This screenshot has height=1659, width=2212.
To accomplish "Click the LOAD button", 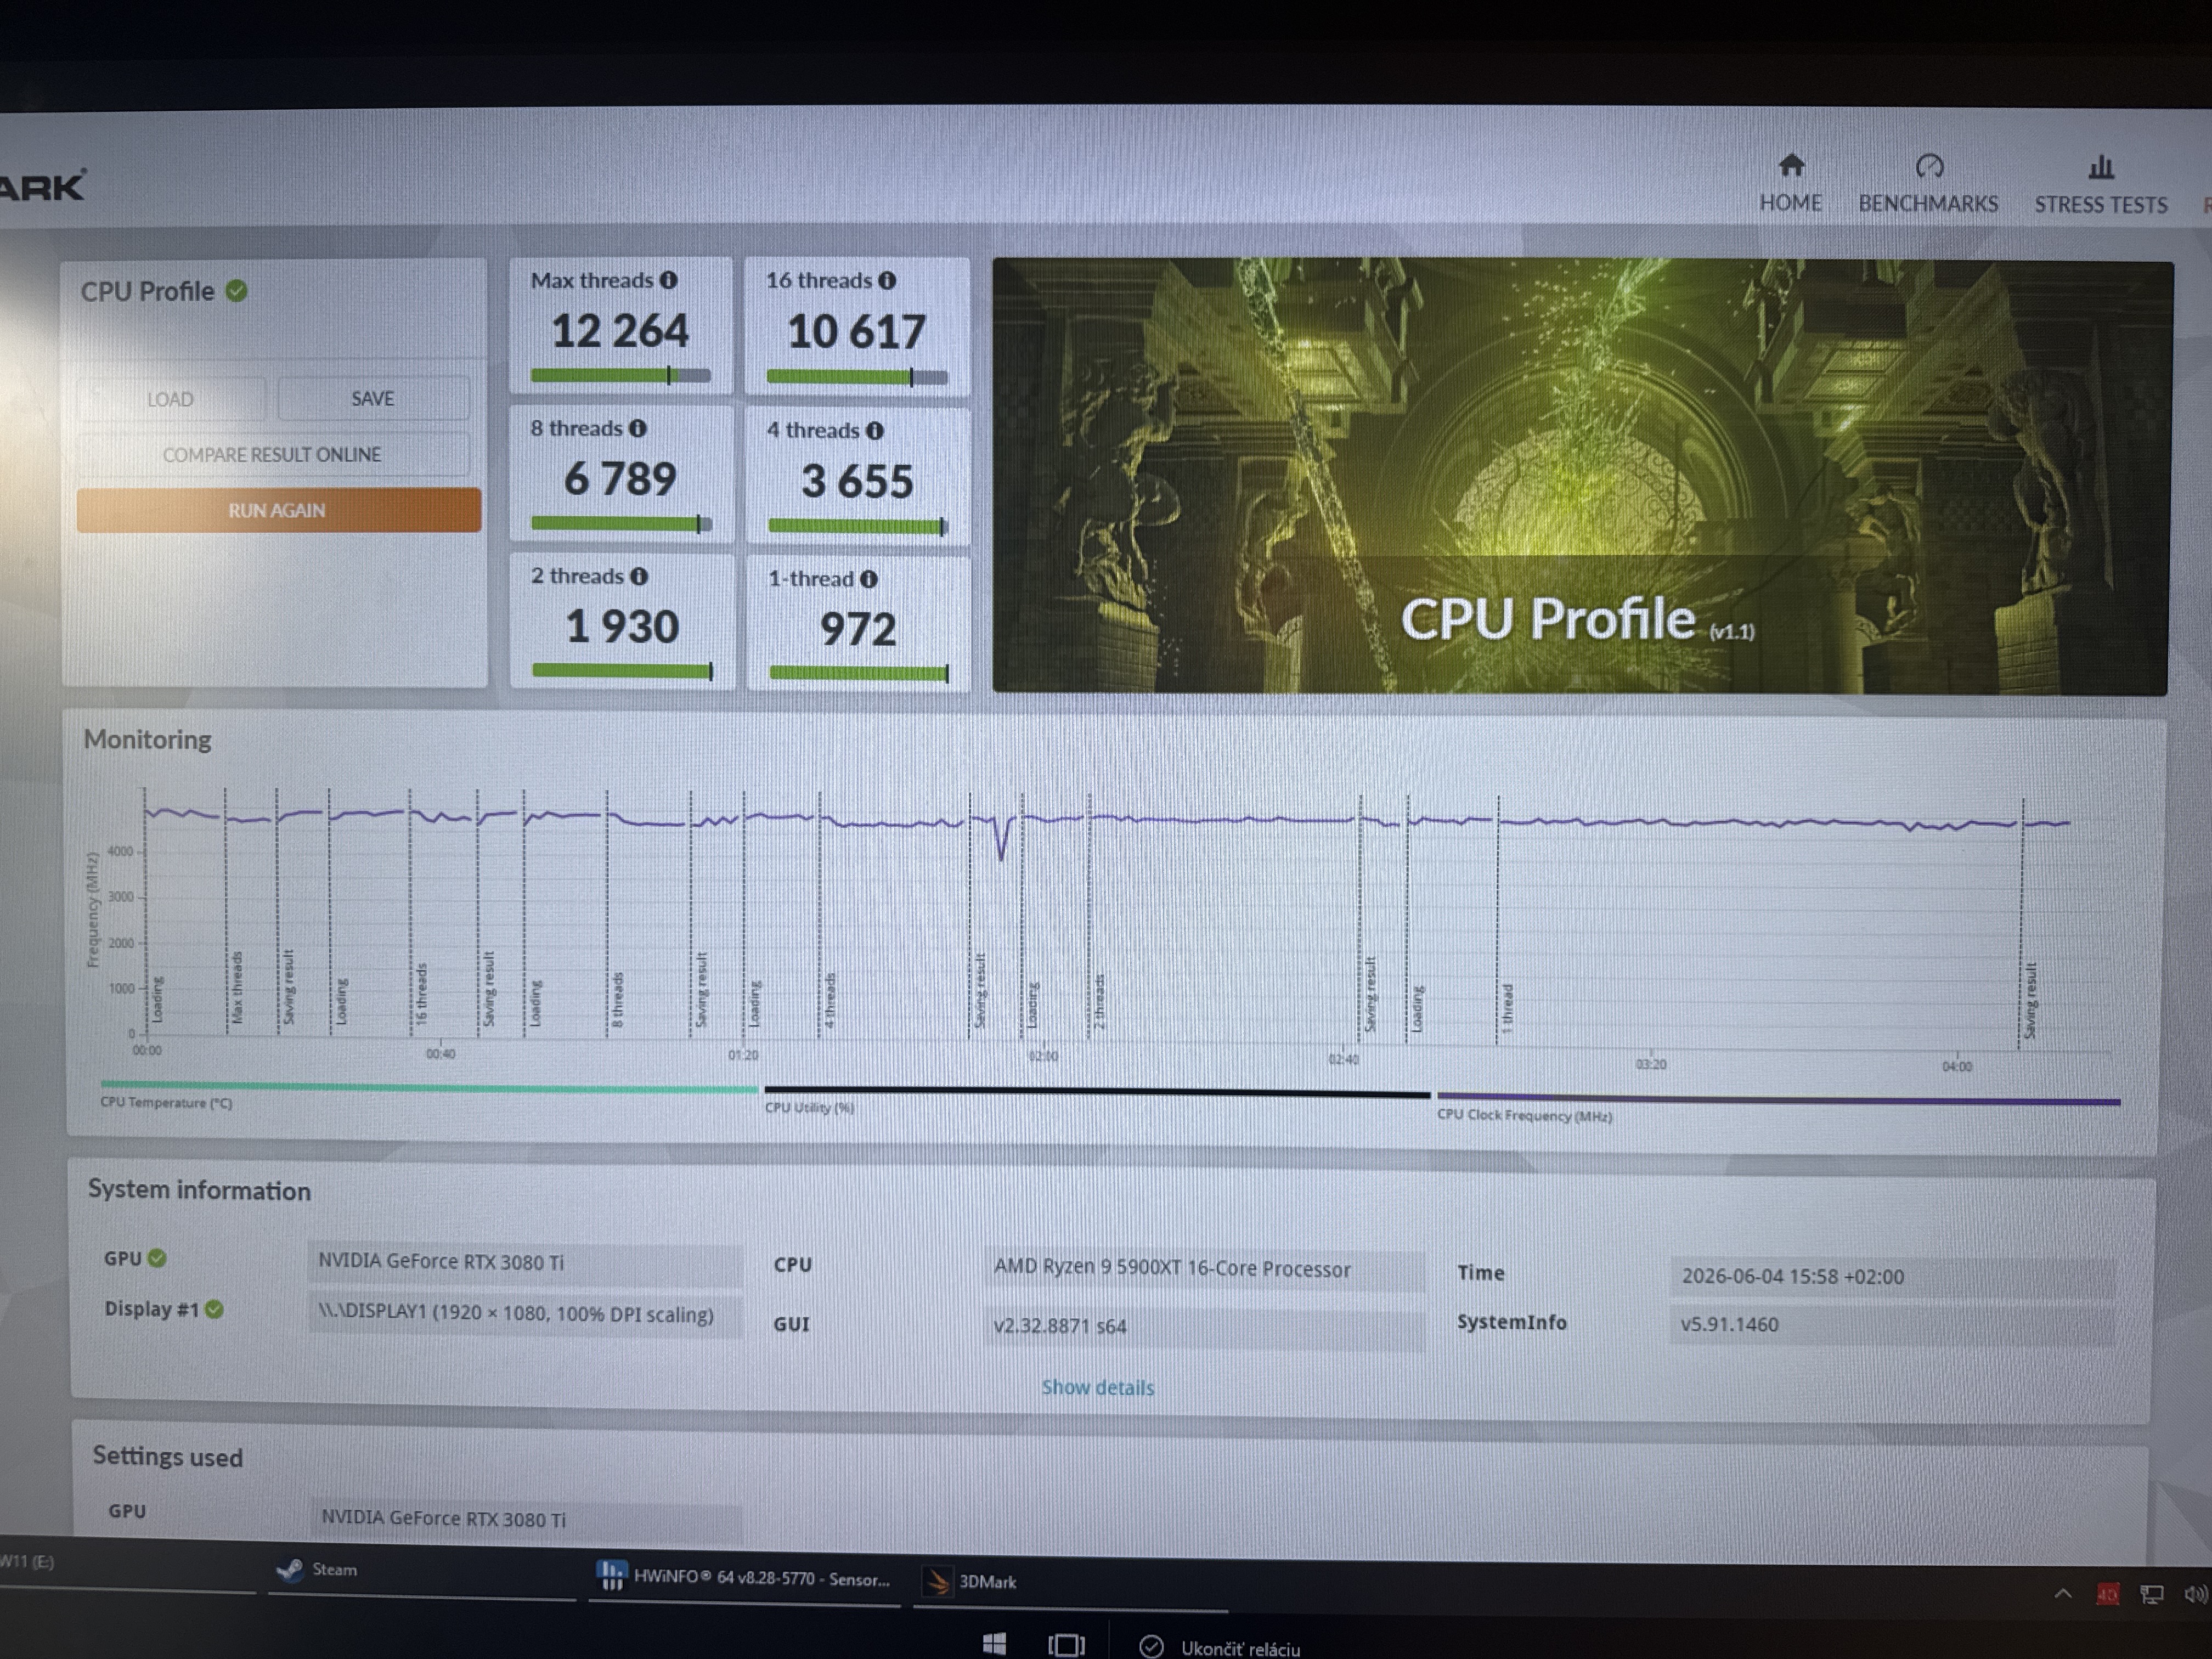I will click(x=171, y=399).
